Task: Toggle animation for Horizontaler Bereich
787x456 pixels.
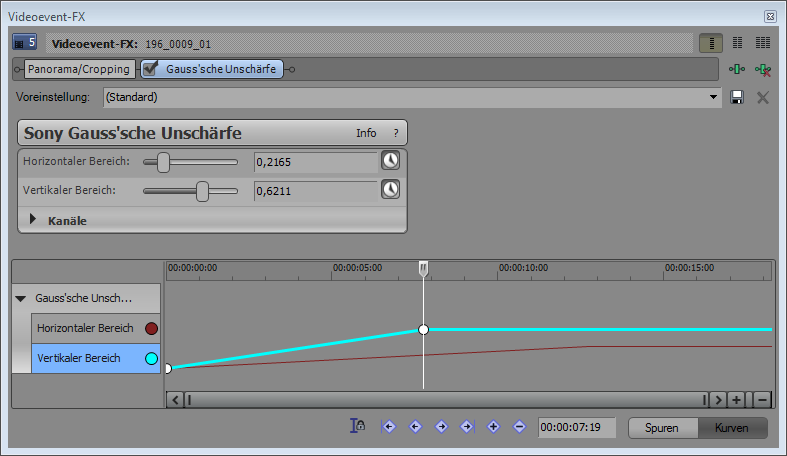Action: coord(390,160)
